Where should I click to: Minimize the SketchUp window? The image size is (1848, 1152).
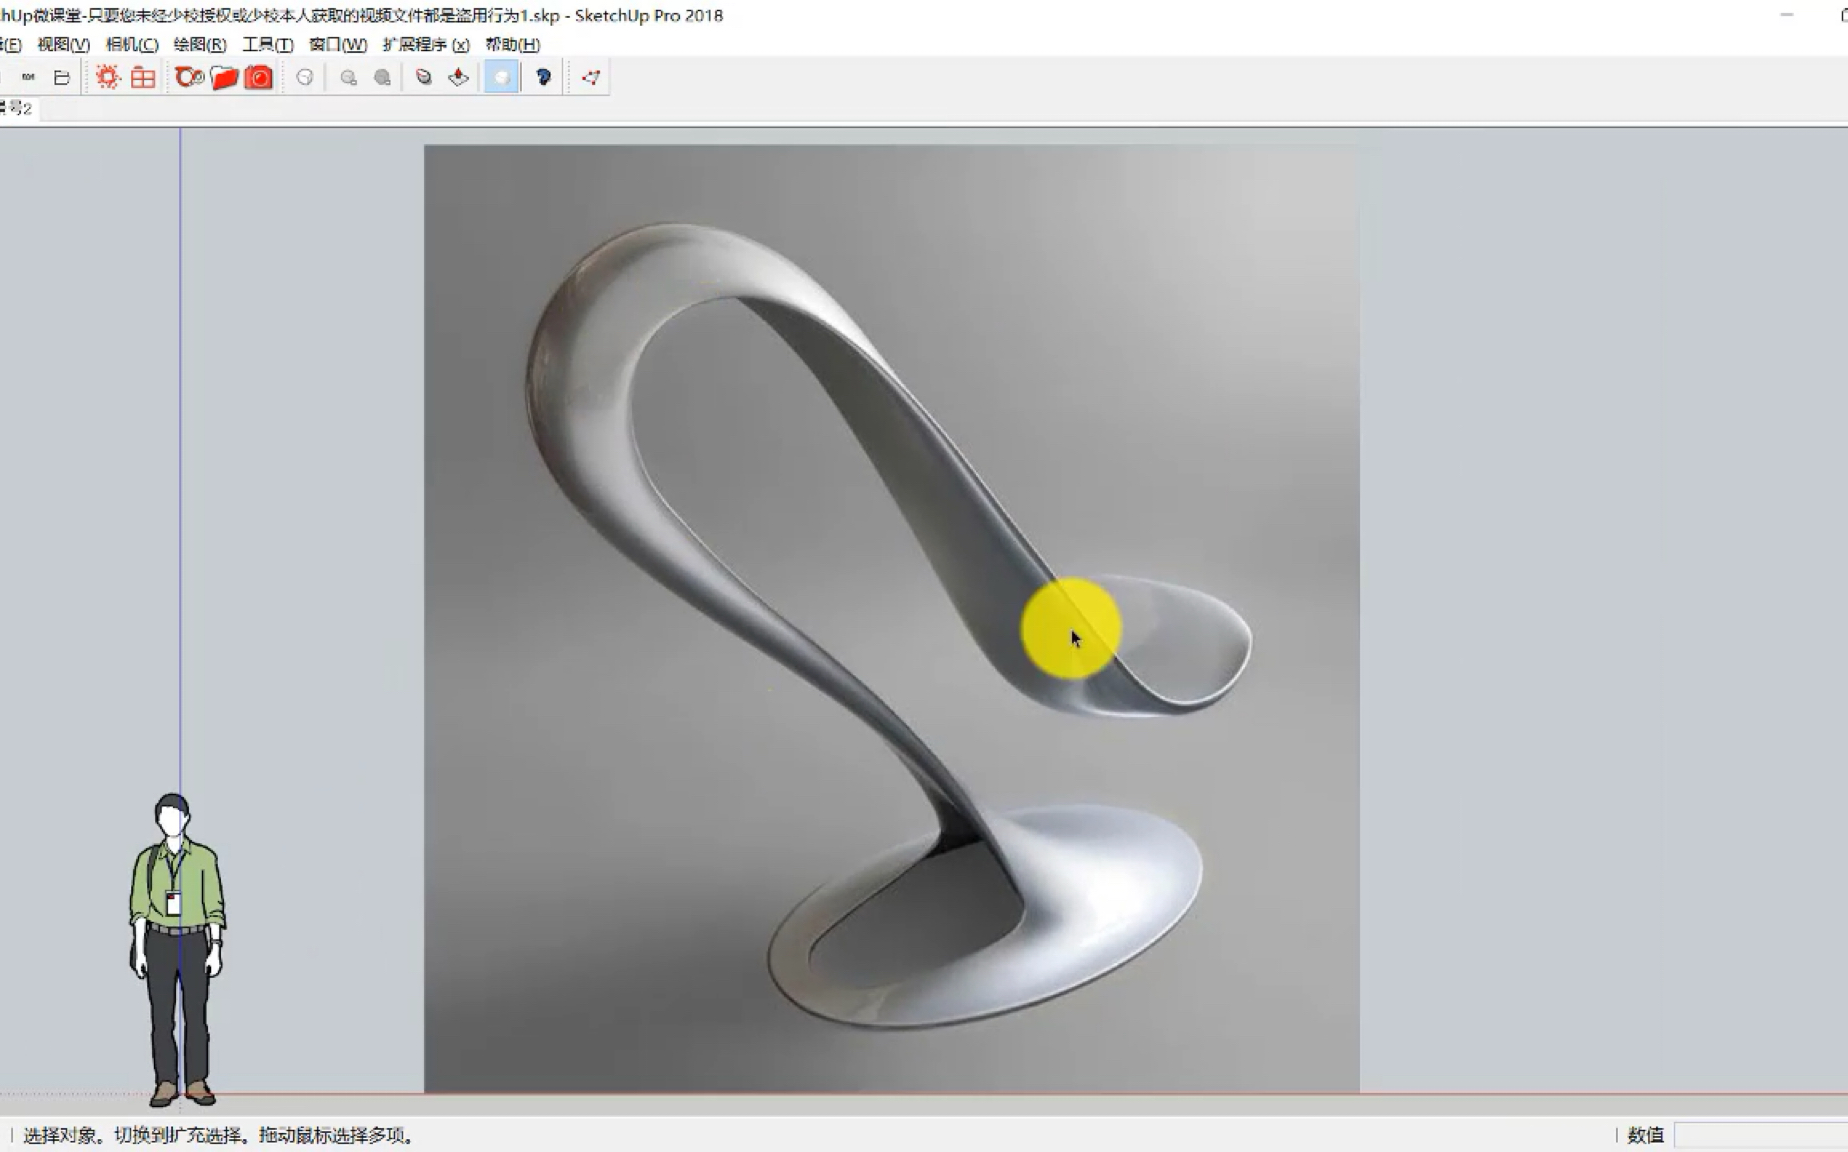[x=1787, y=15]
